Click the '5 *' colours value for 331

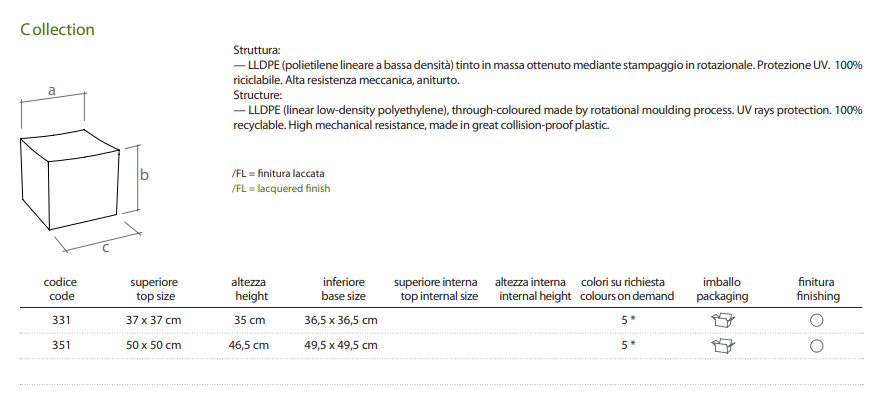(x=627, y=320)
